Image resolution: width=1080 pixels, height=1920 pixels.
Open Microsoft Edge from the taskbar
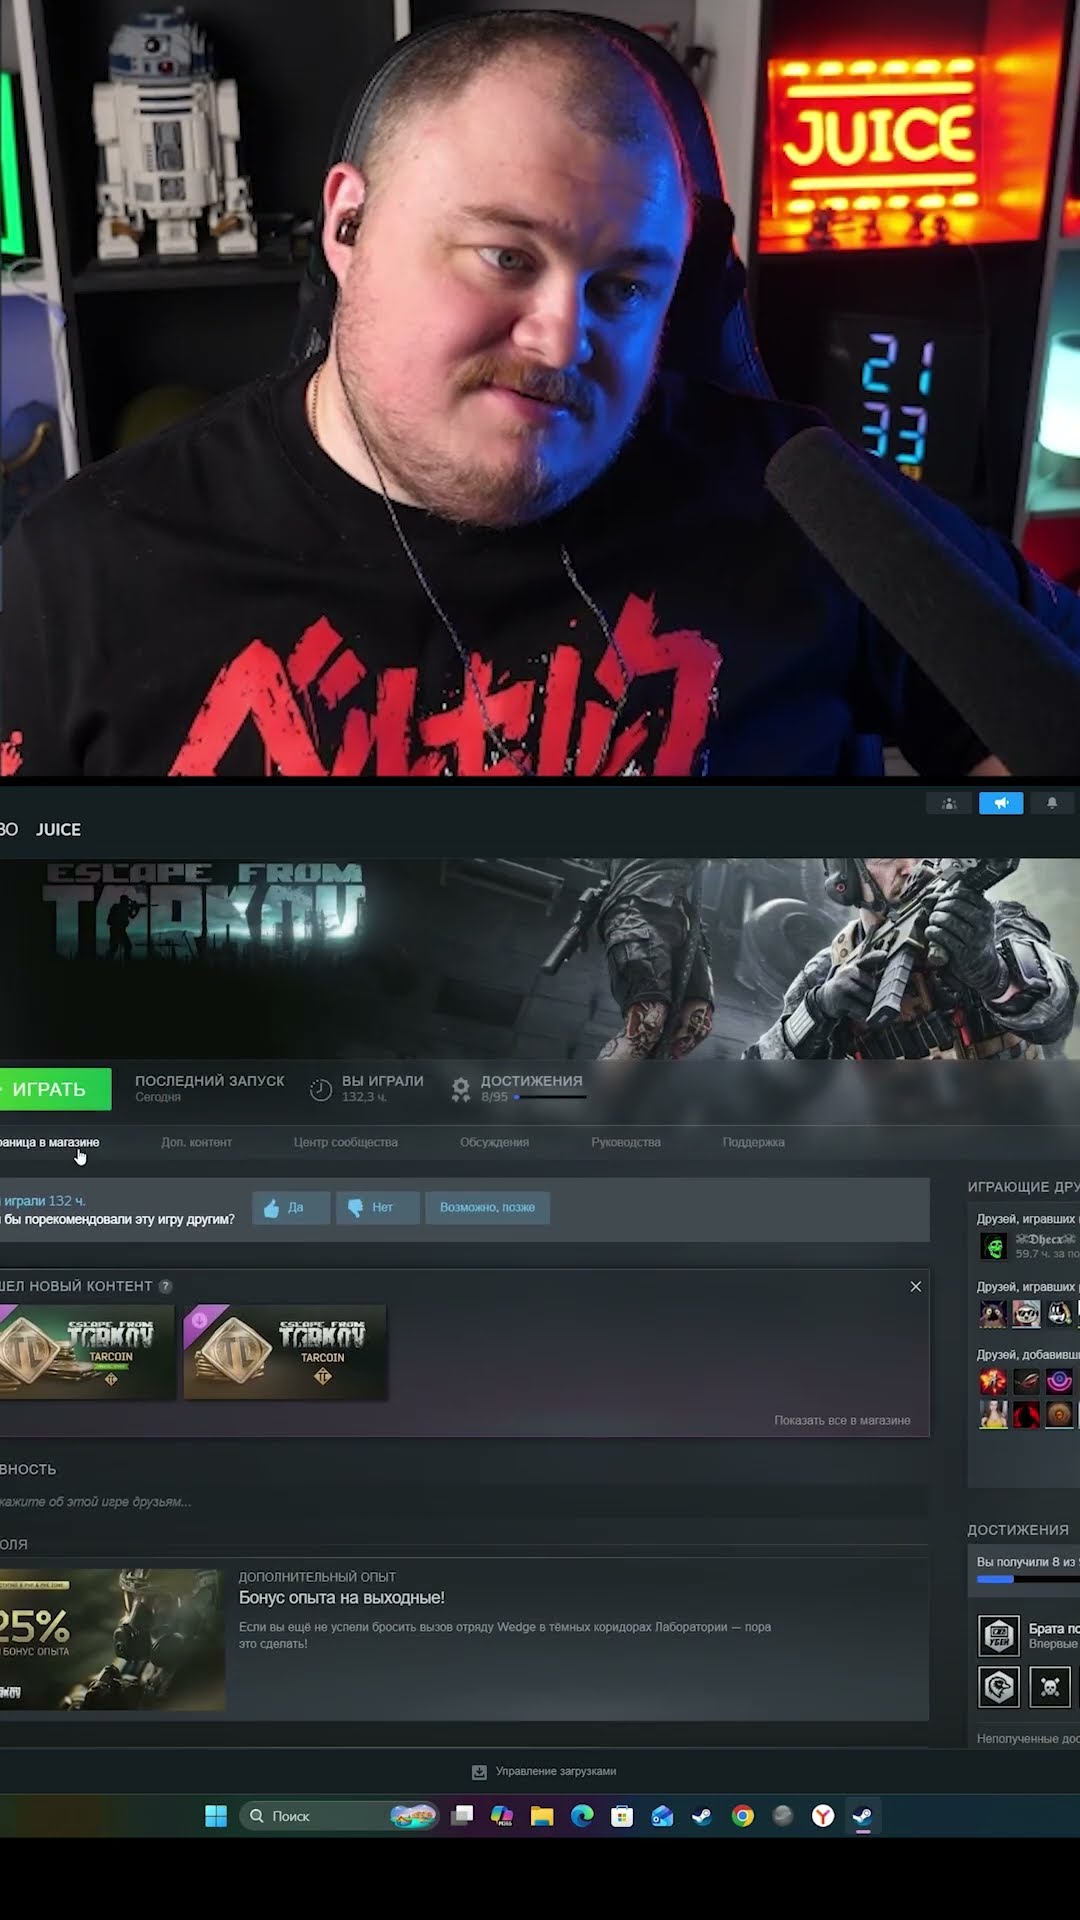[x=582, y=1816]
